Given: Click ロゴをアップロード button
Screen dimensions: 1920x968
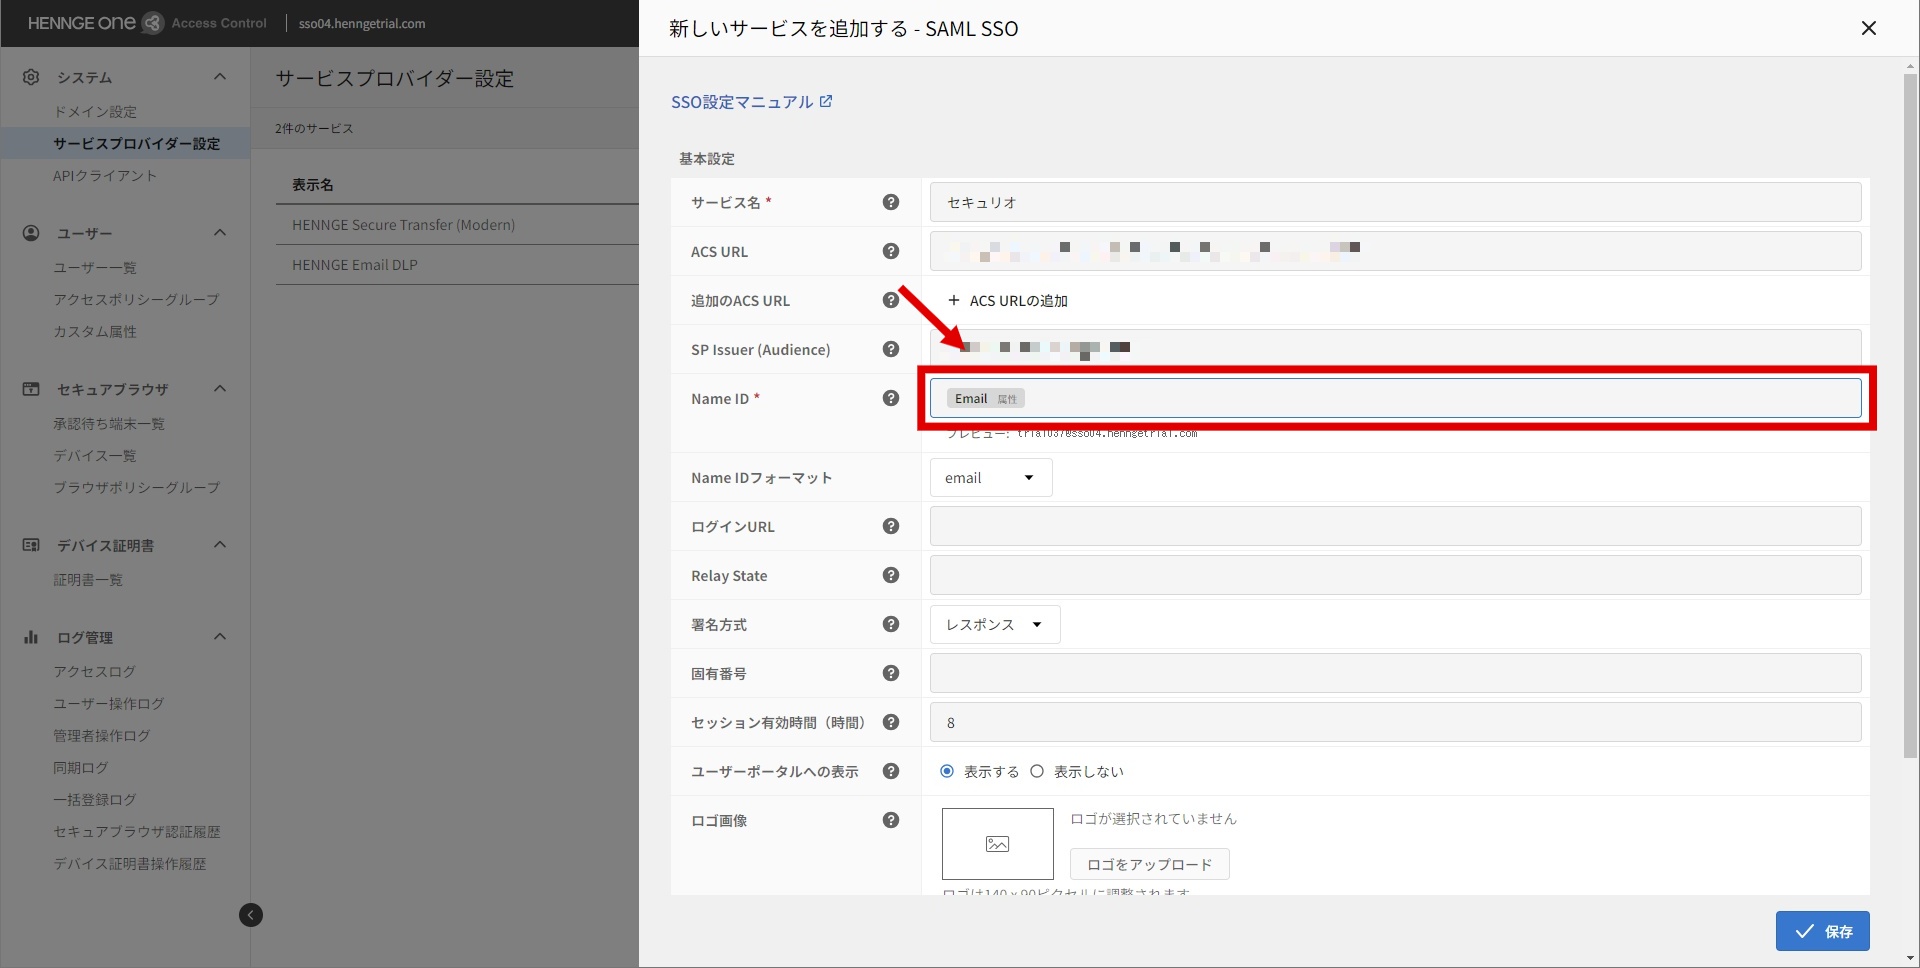Looking at the screenshot, I should point(1150,864).
